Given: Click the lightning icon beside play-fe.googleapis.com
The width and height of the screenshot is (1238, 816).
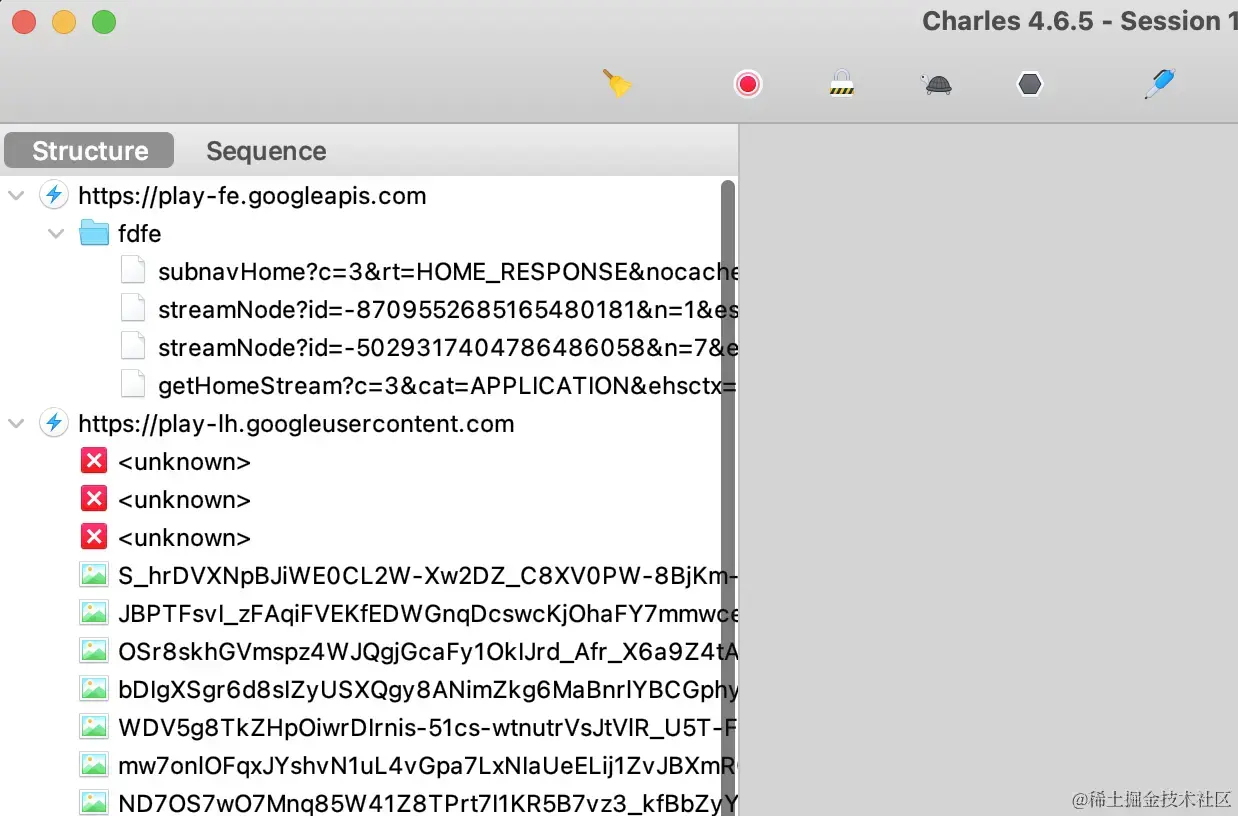Looking at the screenshot, I should tap(53, 196).
